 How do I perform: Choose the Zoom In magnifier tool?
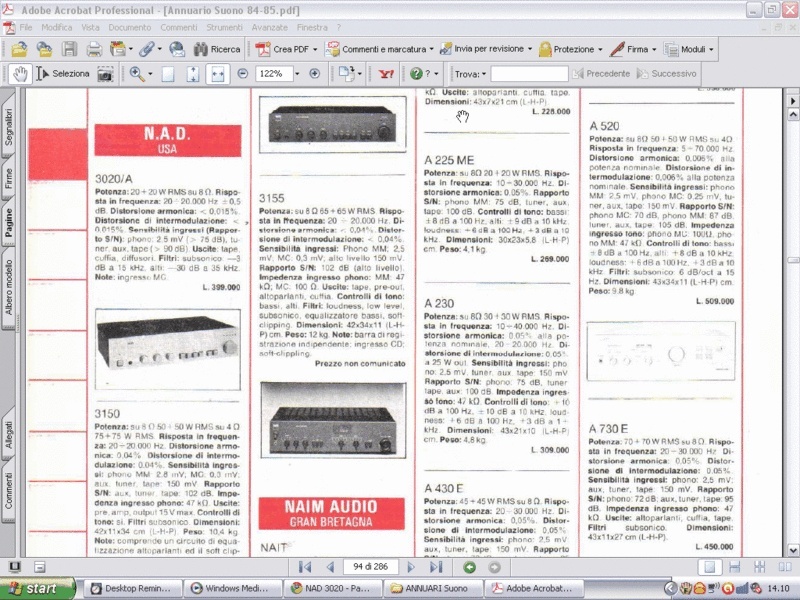coord(136,74)
